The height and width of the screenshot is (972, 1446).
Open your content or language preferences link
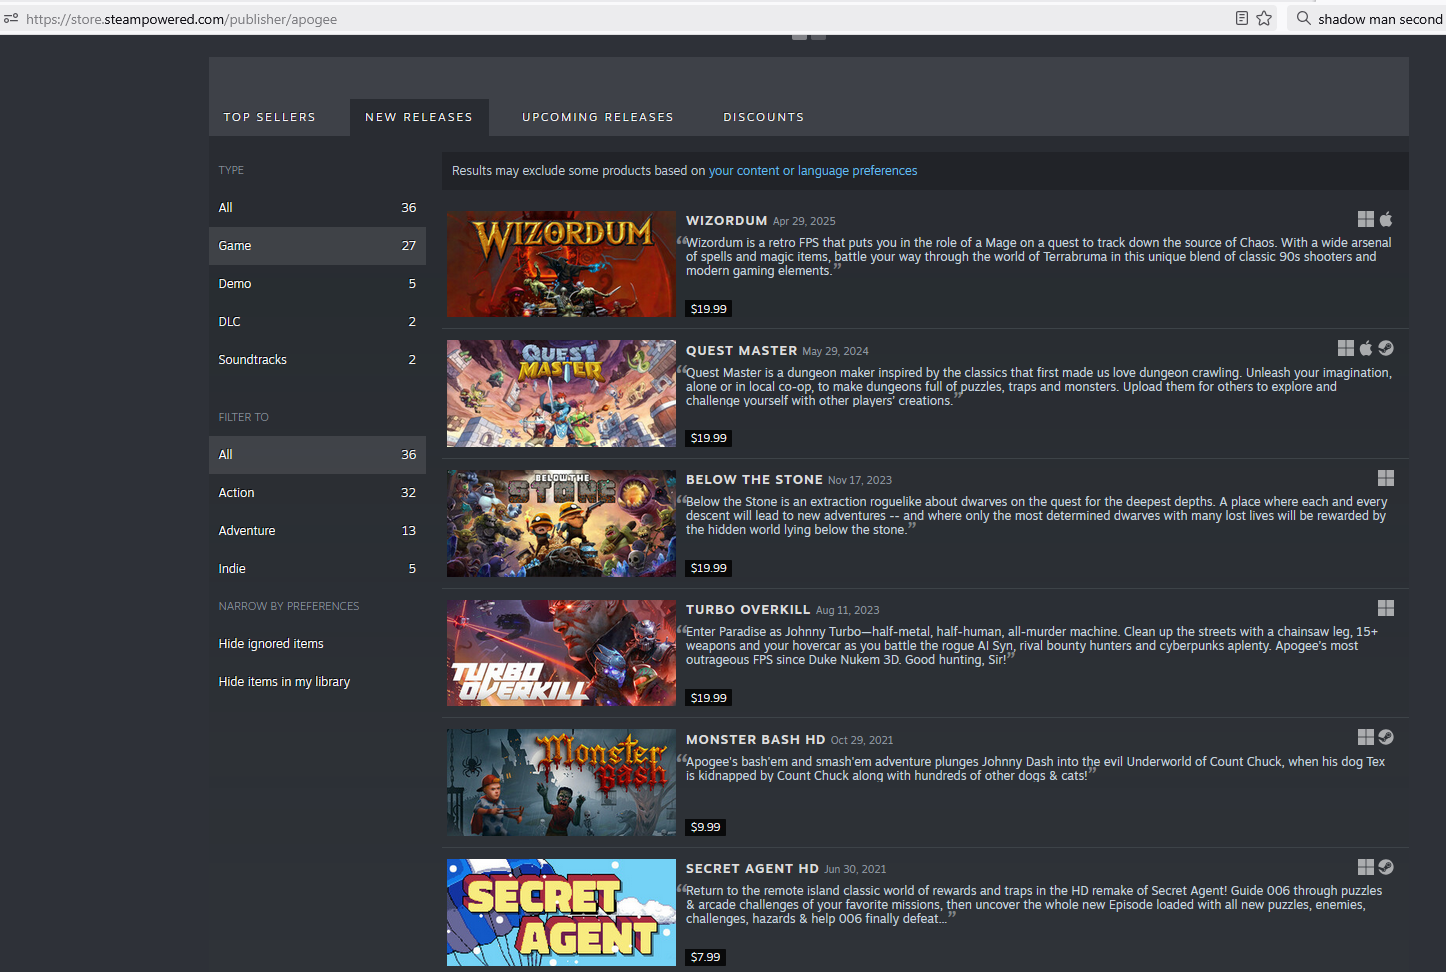pyautogui.click(x=813, y=171)
